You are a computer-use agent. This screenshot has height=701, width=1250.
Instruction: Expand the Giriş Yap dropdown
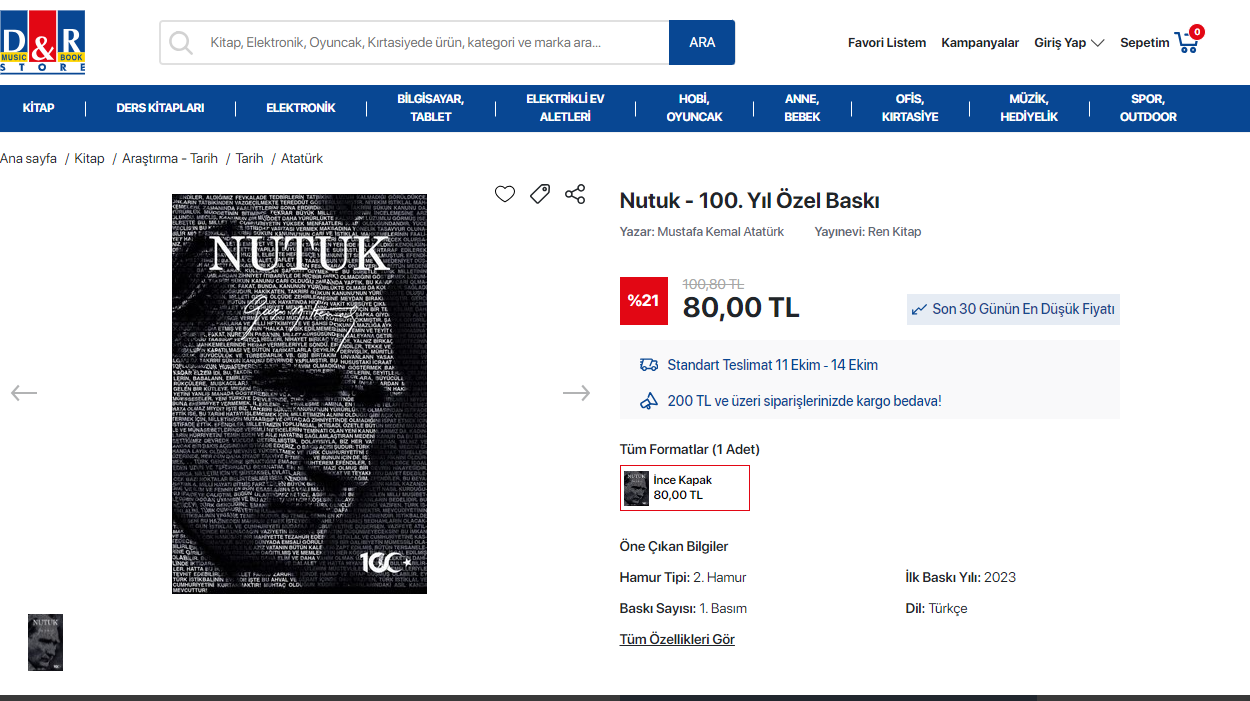1069,43
